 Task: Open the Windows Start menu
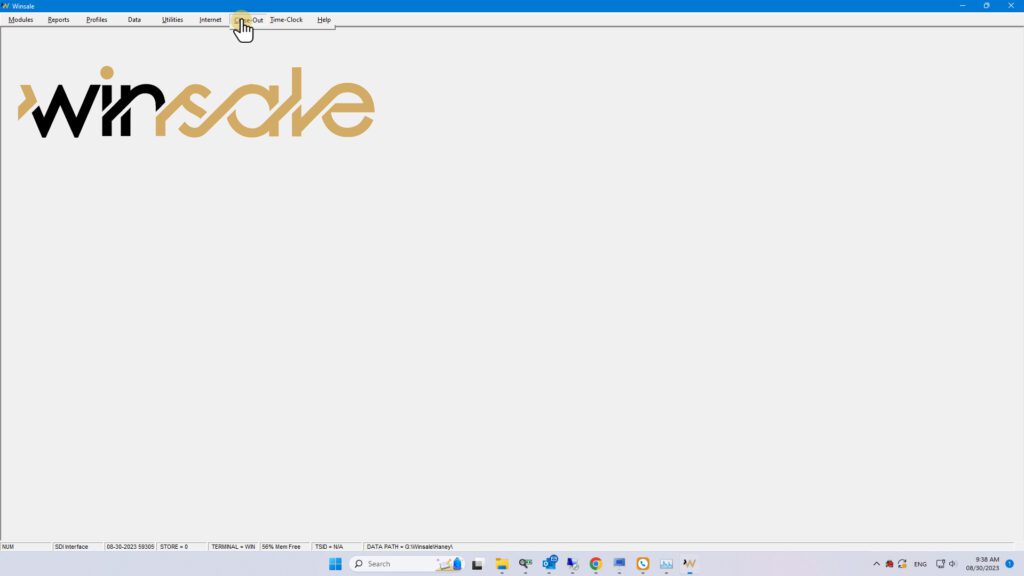[x=335, y=564]
